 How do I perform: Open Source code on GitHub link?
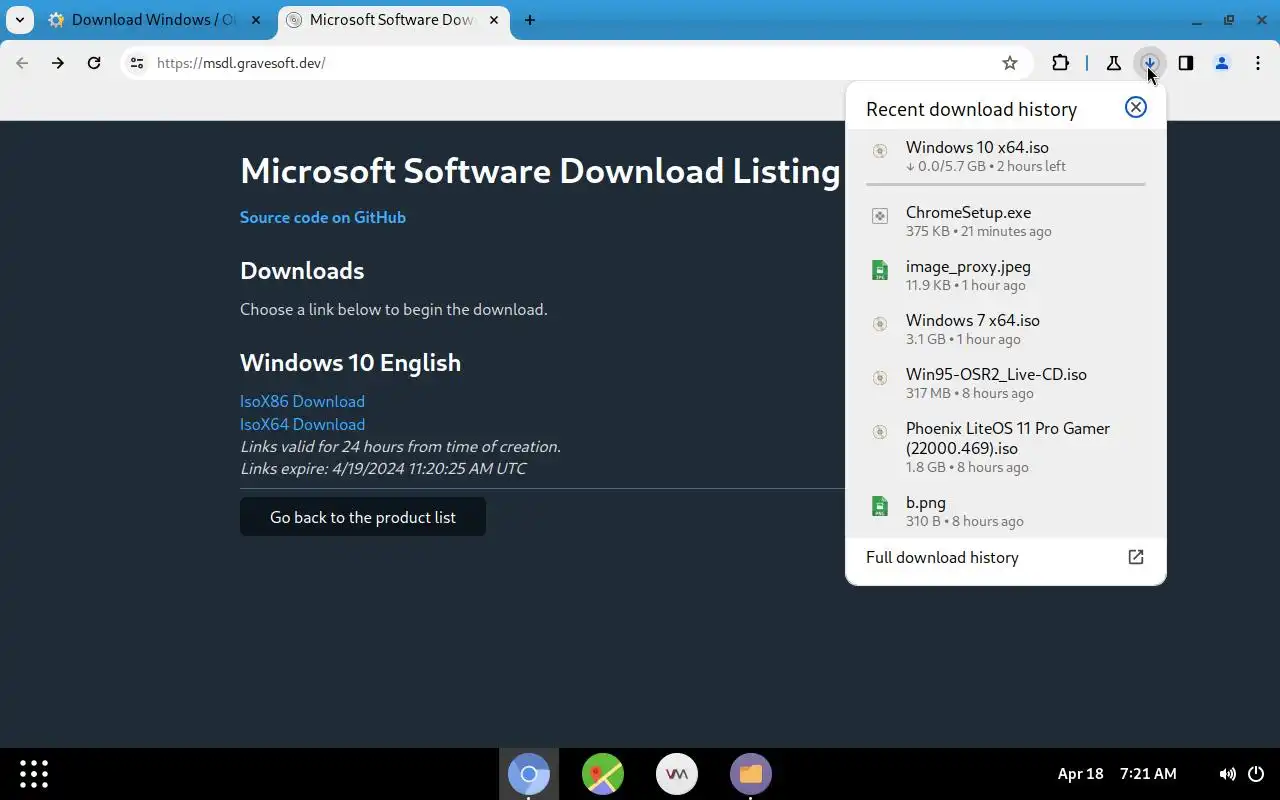point(323,217)
